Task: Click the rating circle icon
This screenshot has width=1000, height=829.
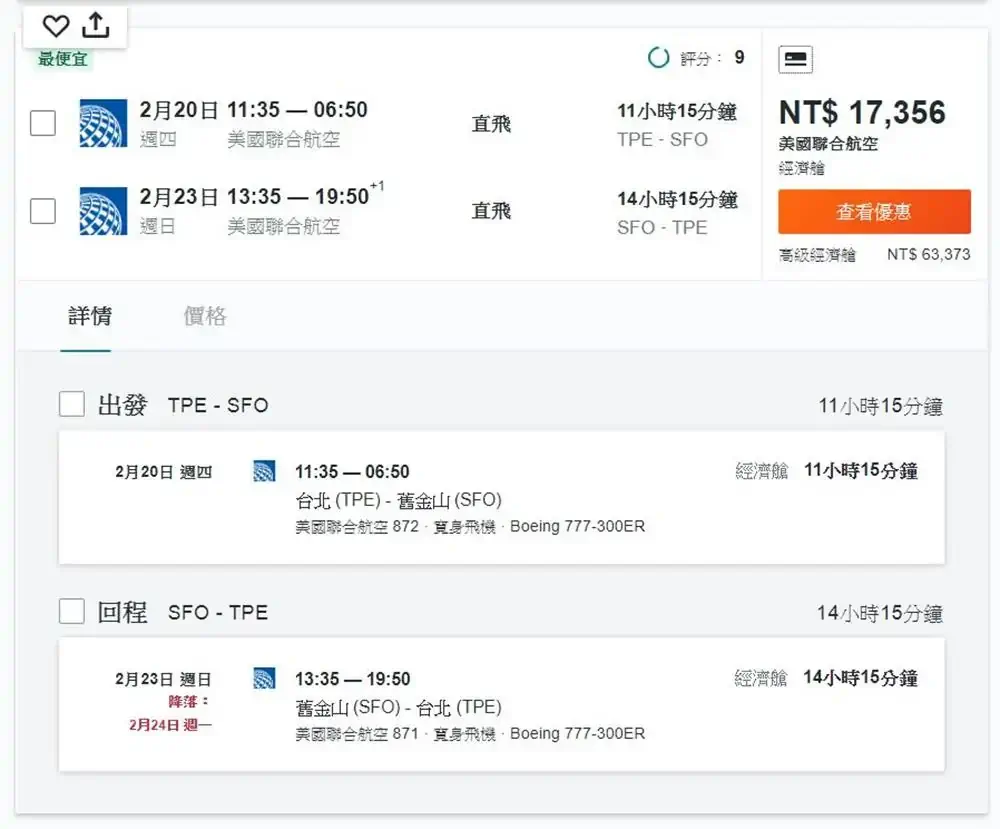Action: (x=658, y=57)
